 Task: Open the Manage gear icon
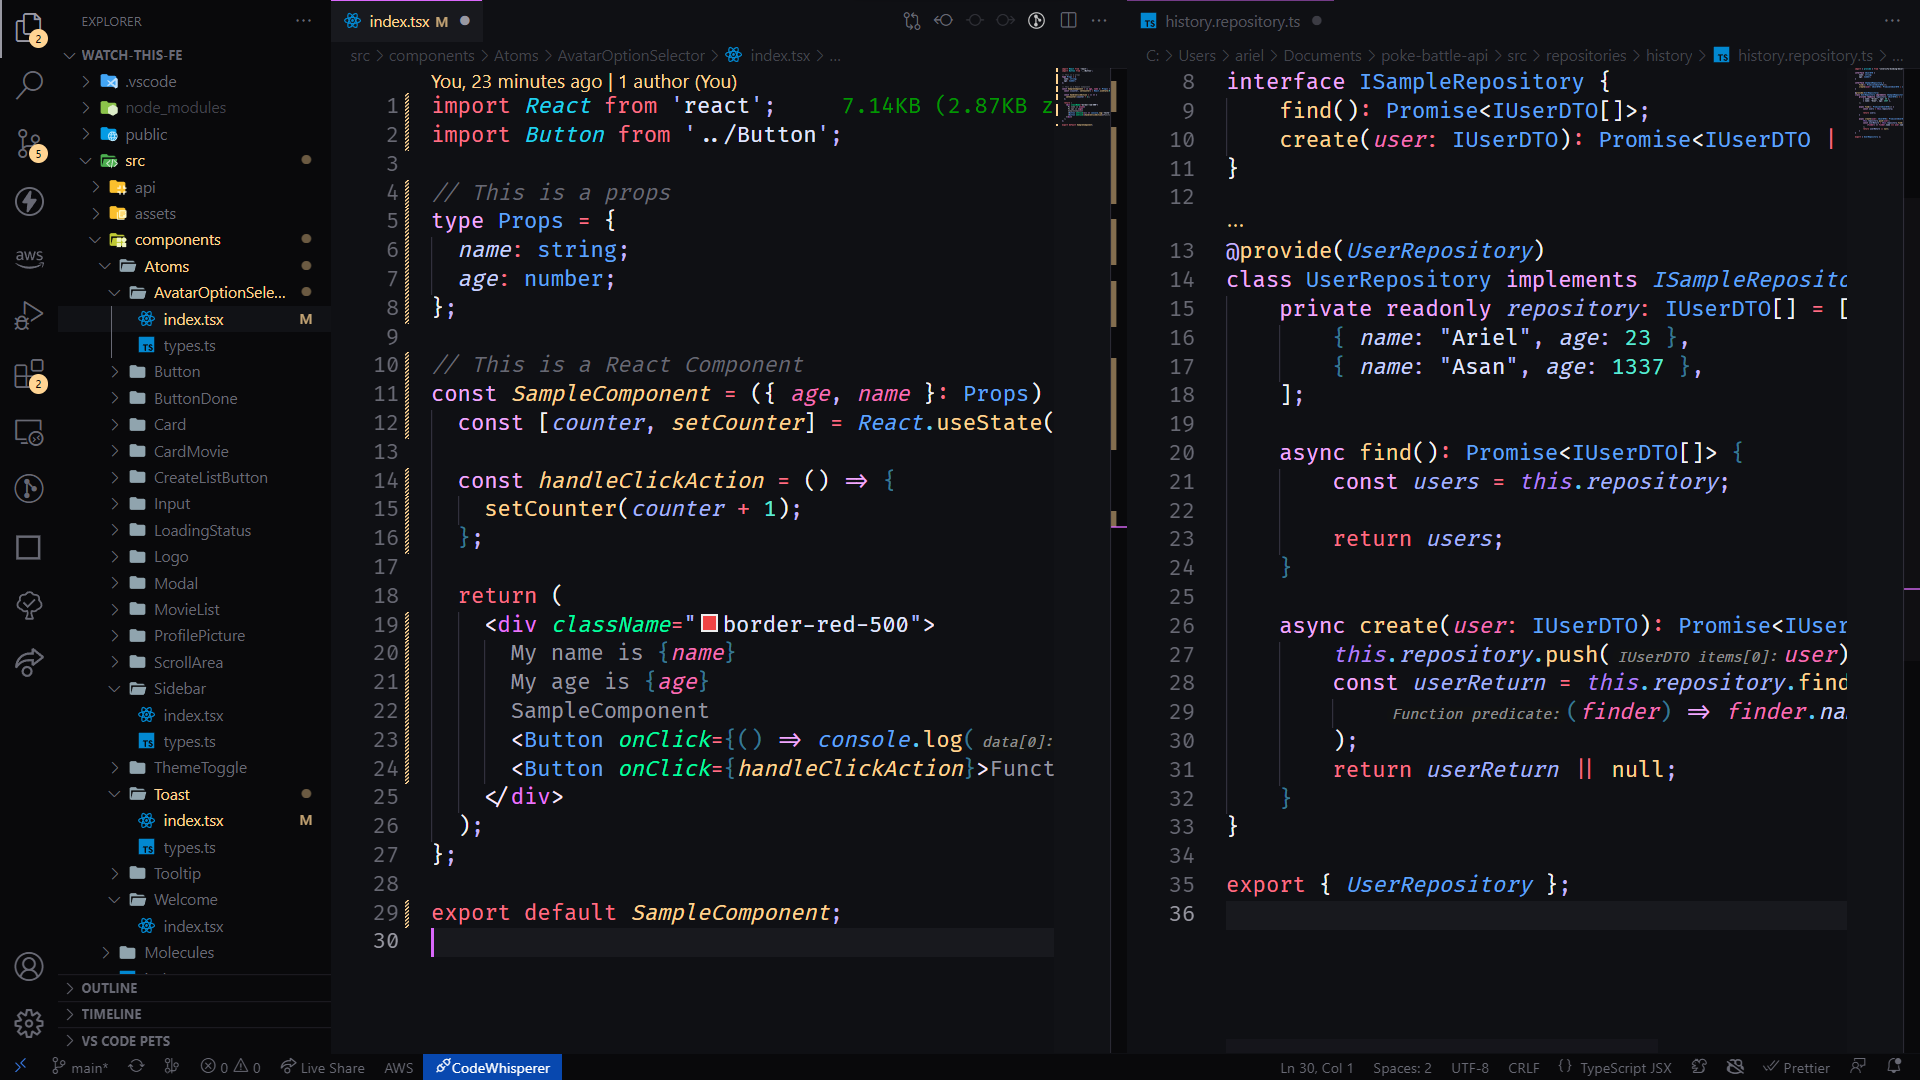click(x=29, y=1023)
